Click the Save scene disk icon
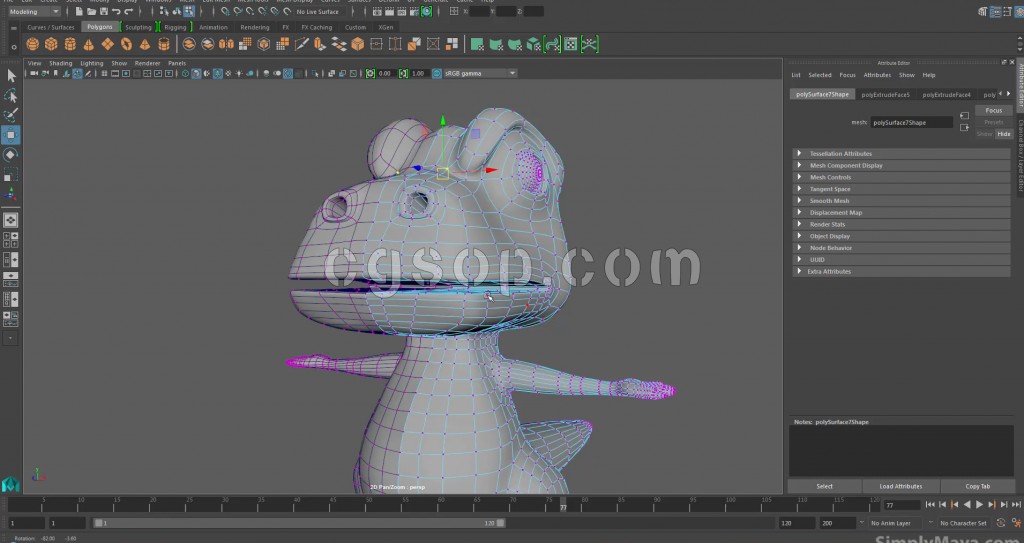 tap(104, 12)
